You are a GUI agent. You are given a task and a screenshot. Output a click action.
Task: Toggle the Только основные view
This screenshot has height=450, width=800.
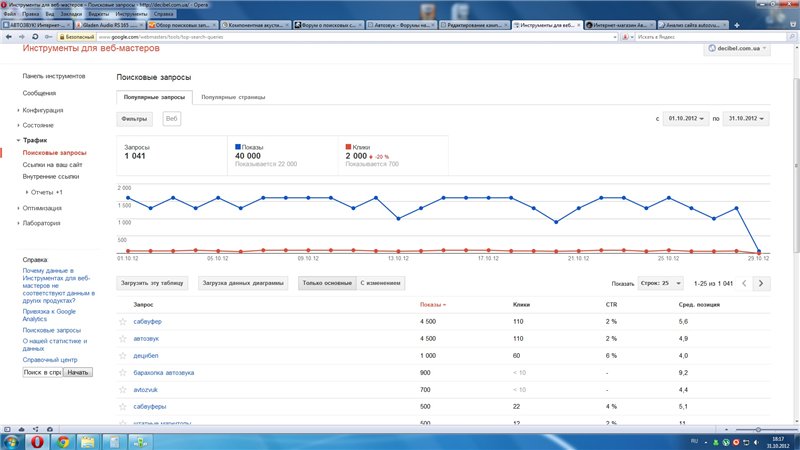pyautogui.click(x=325, y=283)
